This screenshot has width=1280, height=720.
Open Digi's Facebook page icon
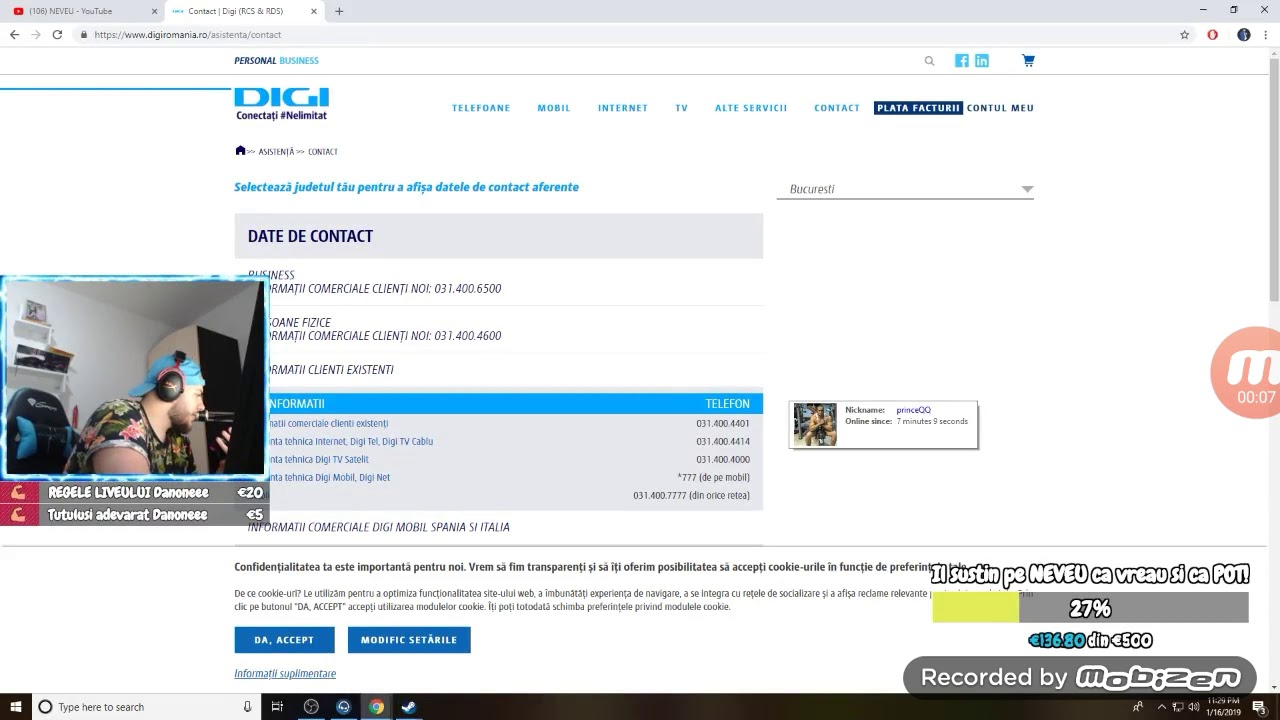point(962,61)
